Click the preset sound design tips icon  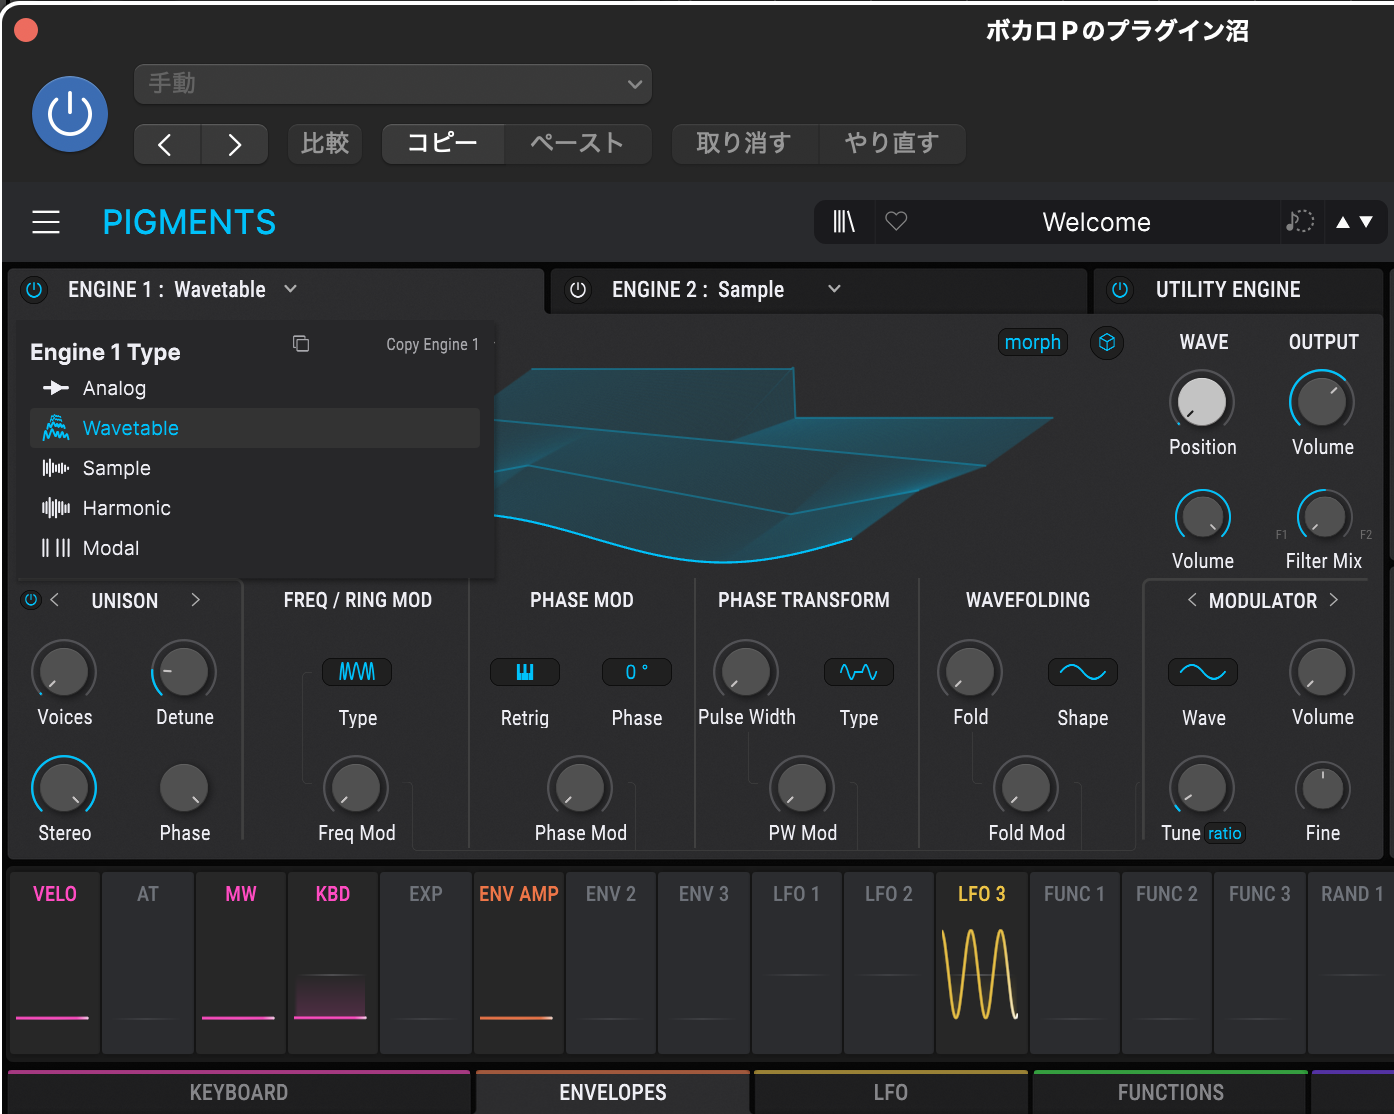click(1300, 221)
